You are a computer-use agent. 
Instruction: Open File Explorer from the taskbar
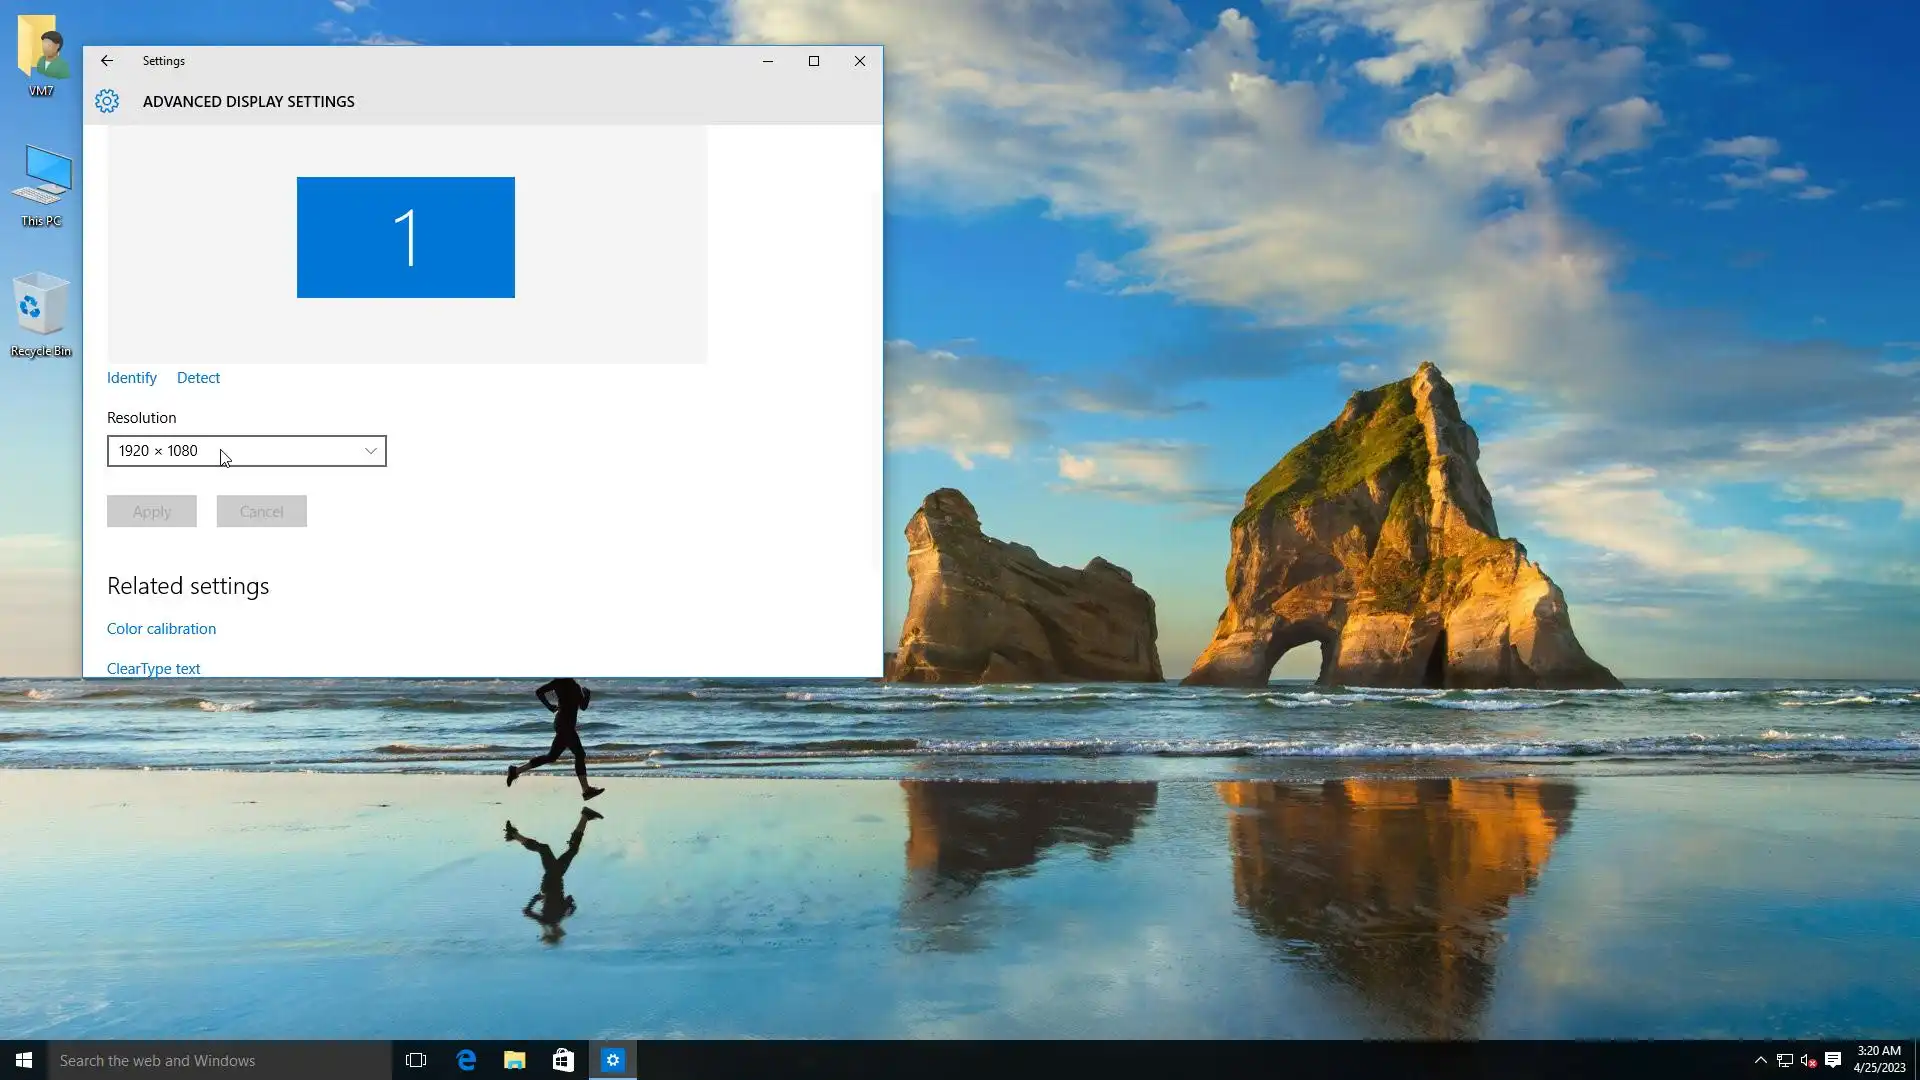coord(515,1060)
